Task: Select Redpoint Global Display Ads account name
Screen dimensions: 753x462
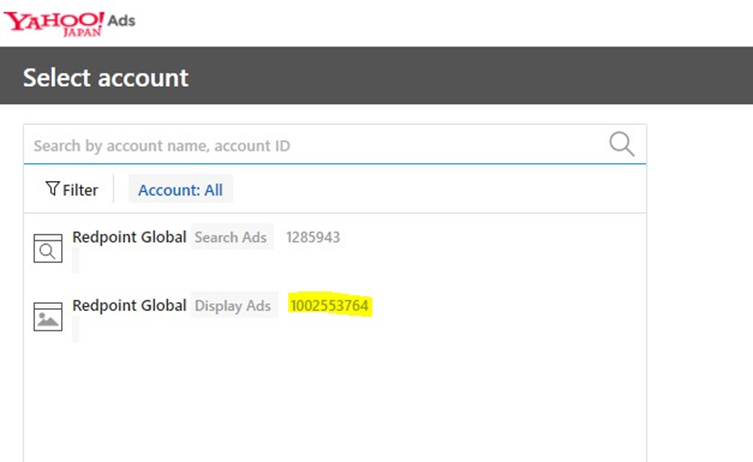Action: (x=129, y=305)
